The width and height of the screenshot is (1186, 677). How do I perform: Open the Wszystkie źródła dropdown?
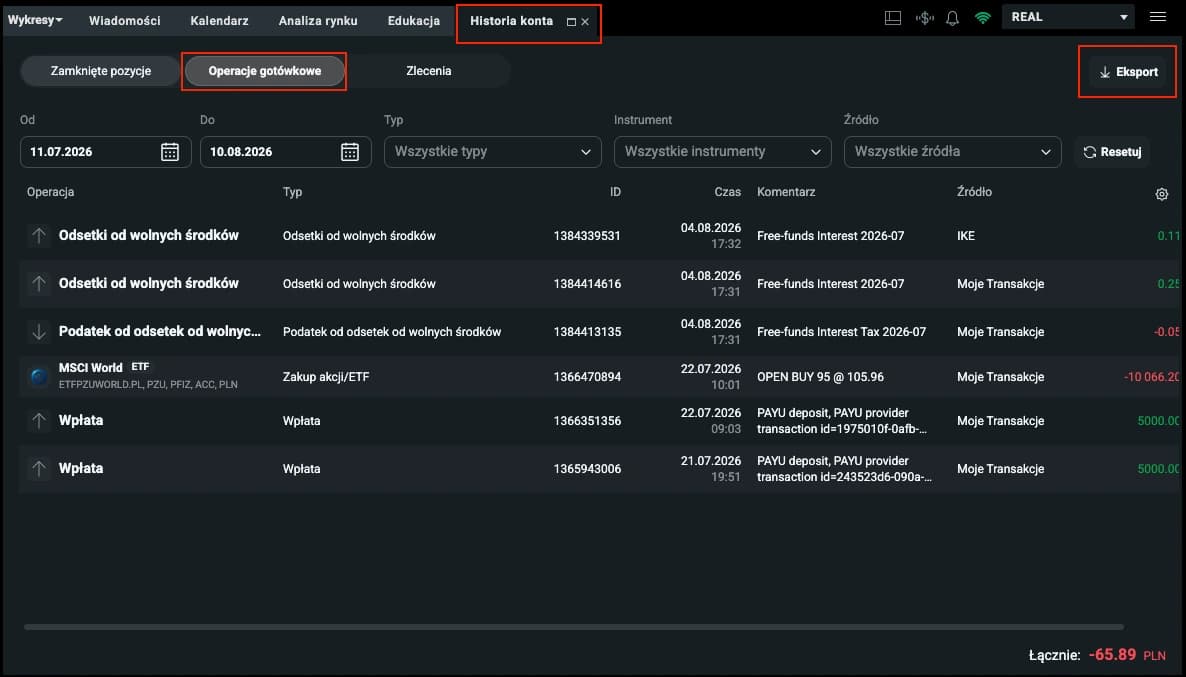coord(952,152)
